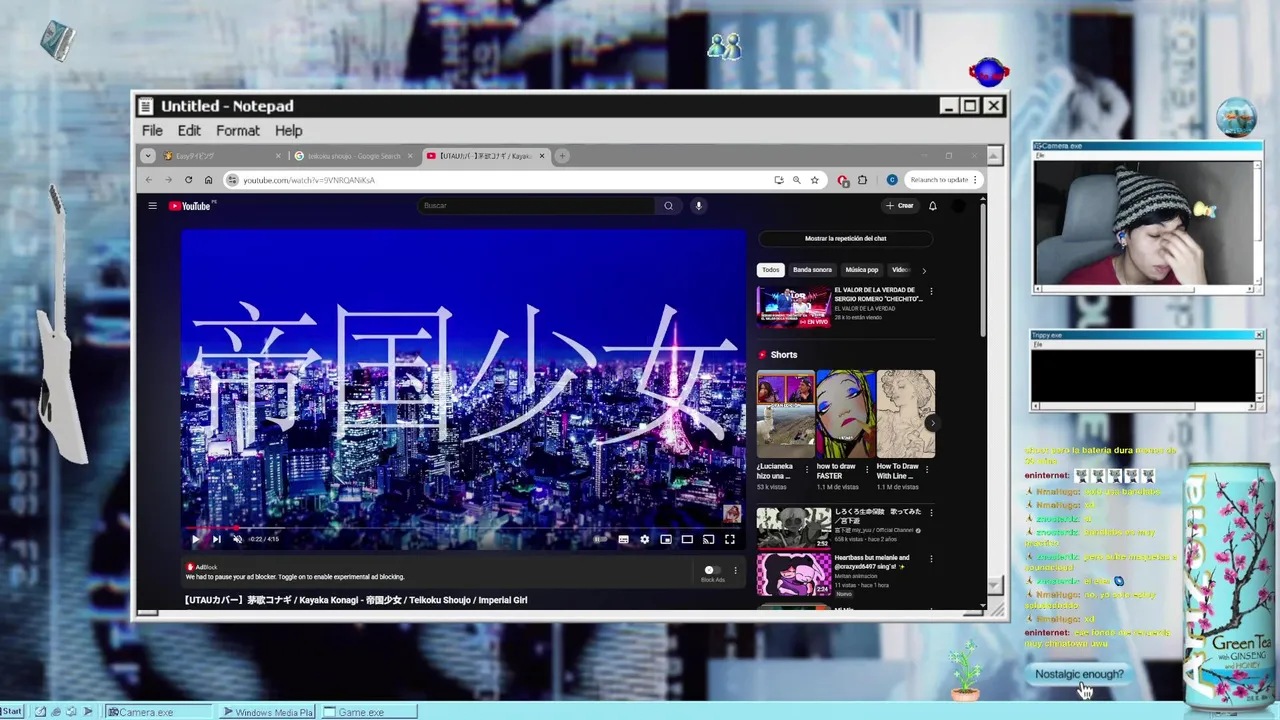Image resolution: width=1280 pixels, height=720 pixels.
Task: Open the YouTube account avatar menu
Action: (x=958, y=206)
